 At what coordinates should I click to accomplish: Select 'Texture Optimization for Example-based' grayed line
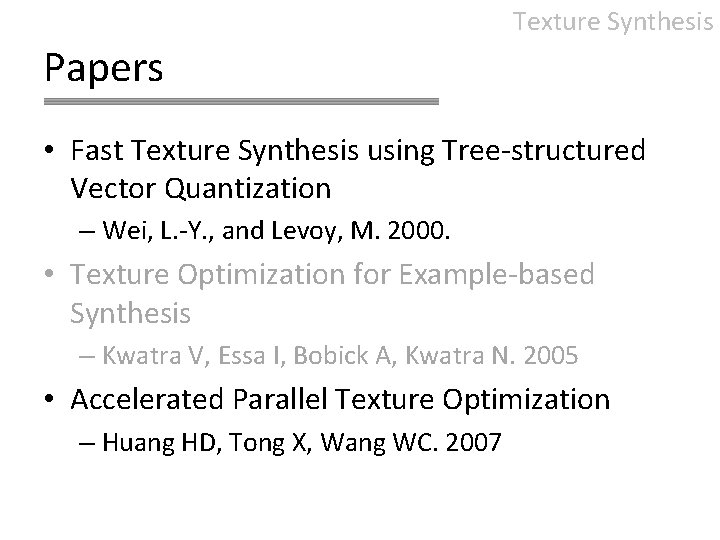[x=332, y=275]
